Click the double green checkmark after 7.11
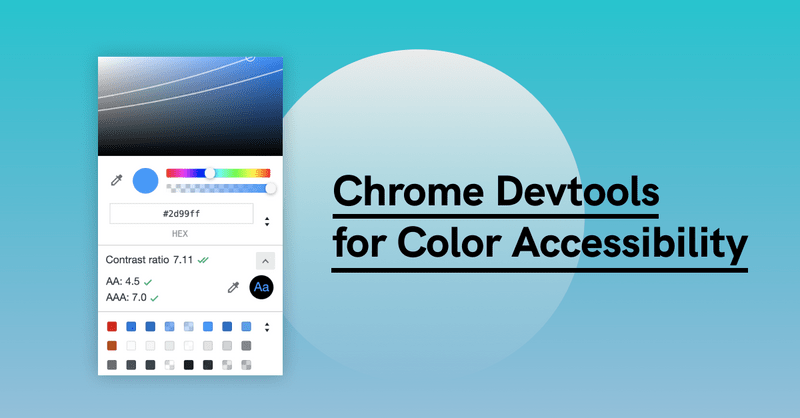800x418 pixels. 203,260
